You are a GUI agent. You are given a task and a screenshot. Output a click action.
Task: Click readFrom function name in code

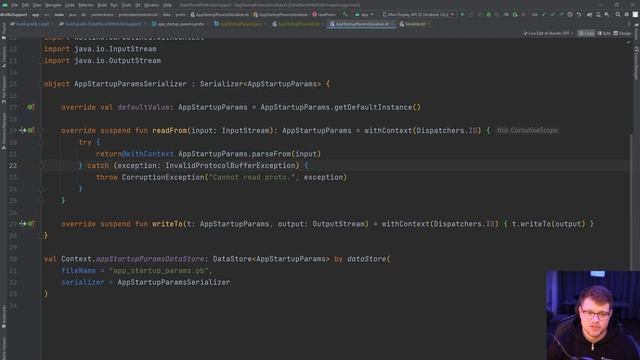coord(169,131)
